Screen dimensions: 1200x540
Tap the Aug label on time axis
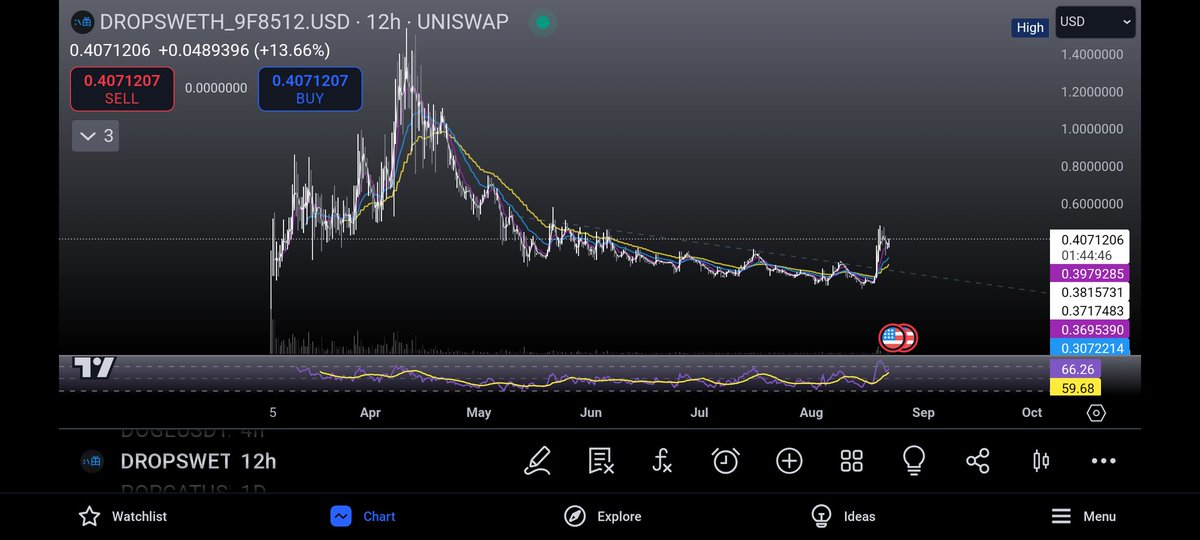pyautogui.click(x=811, y=412)
